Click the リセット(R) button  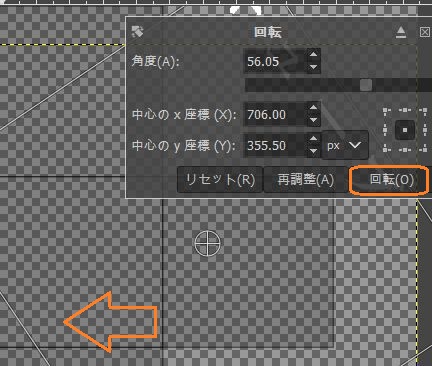(220, 180)
